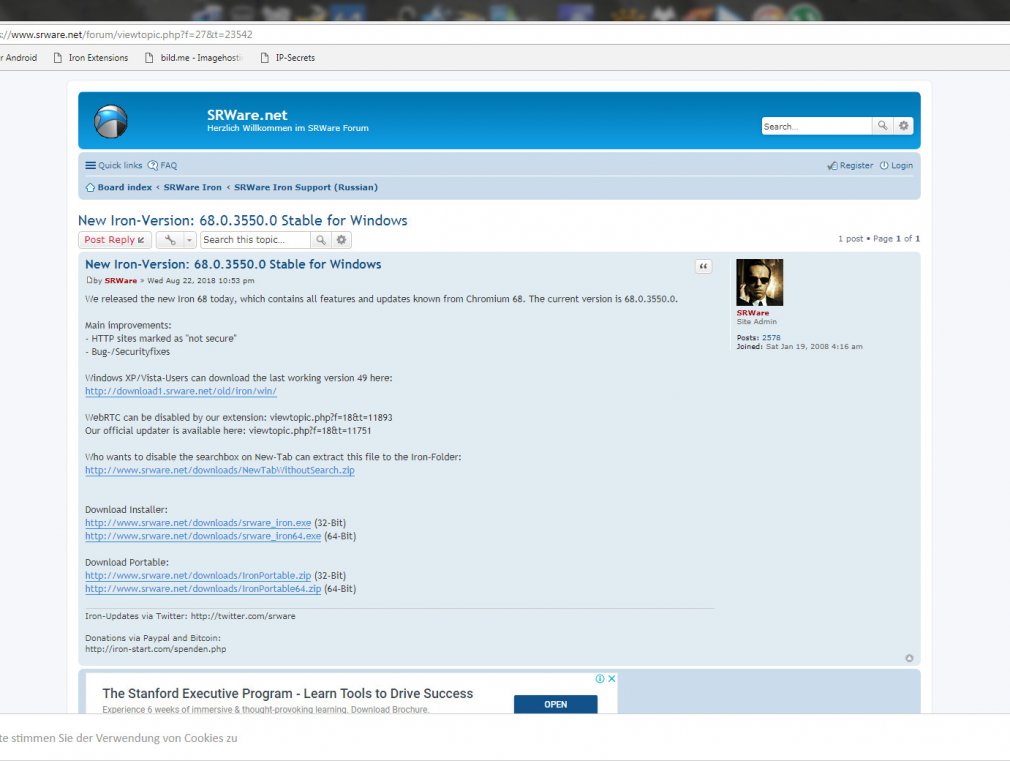Close the Stanford ad with the X icon
Viewport: 1010px width, 761px height.
(x=612, y=679)
